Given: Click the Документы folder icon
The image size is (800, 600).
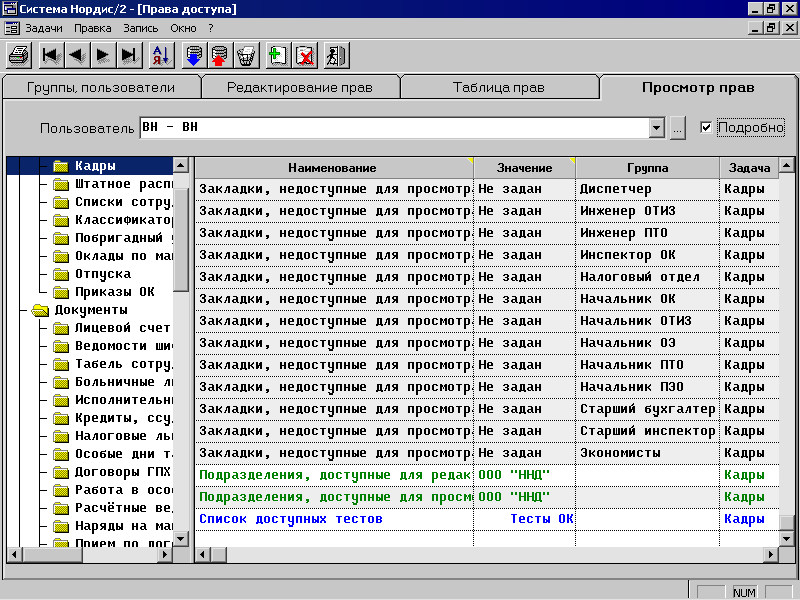Looking at the screenshot, I should (40, 310).
